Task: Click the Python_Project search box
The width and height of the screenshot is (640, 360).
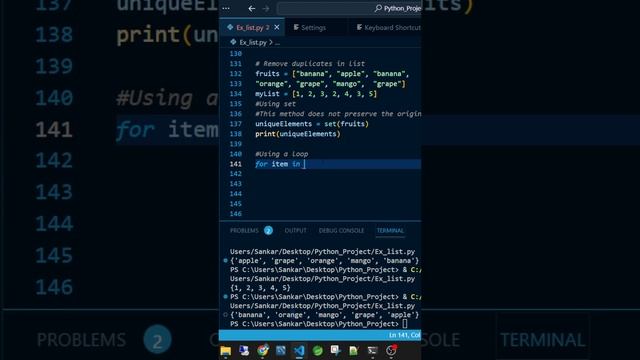Action: pos(349,8)
